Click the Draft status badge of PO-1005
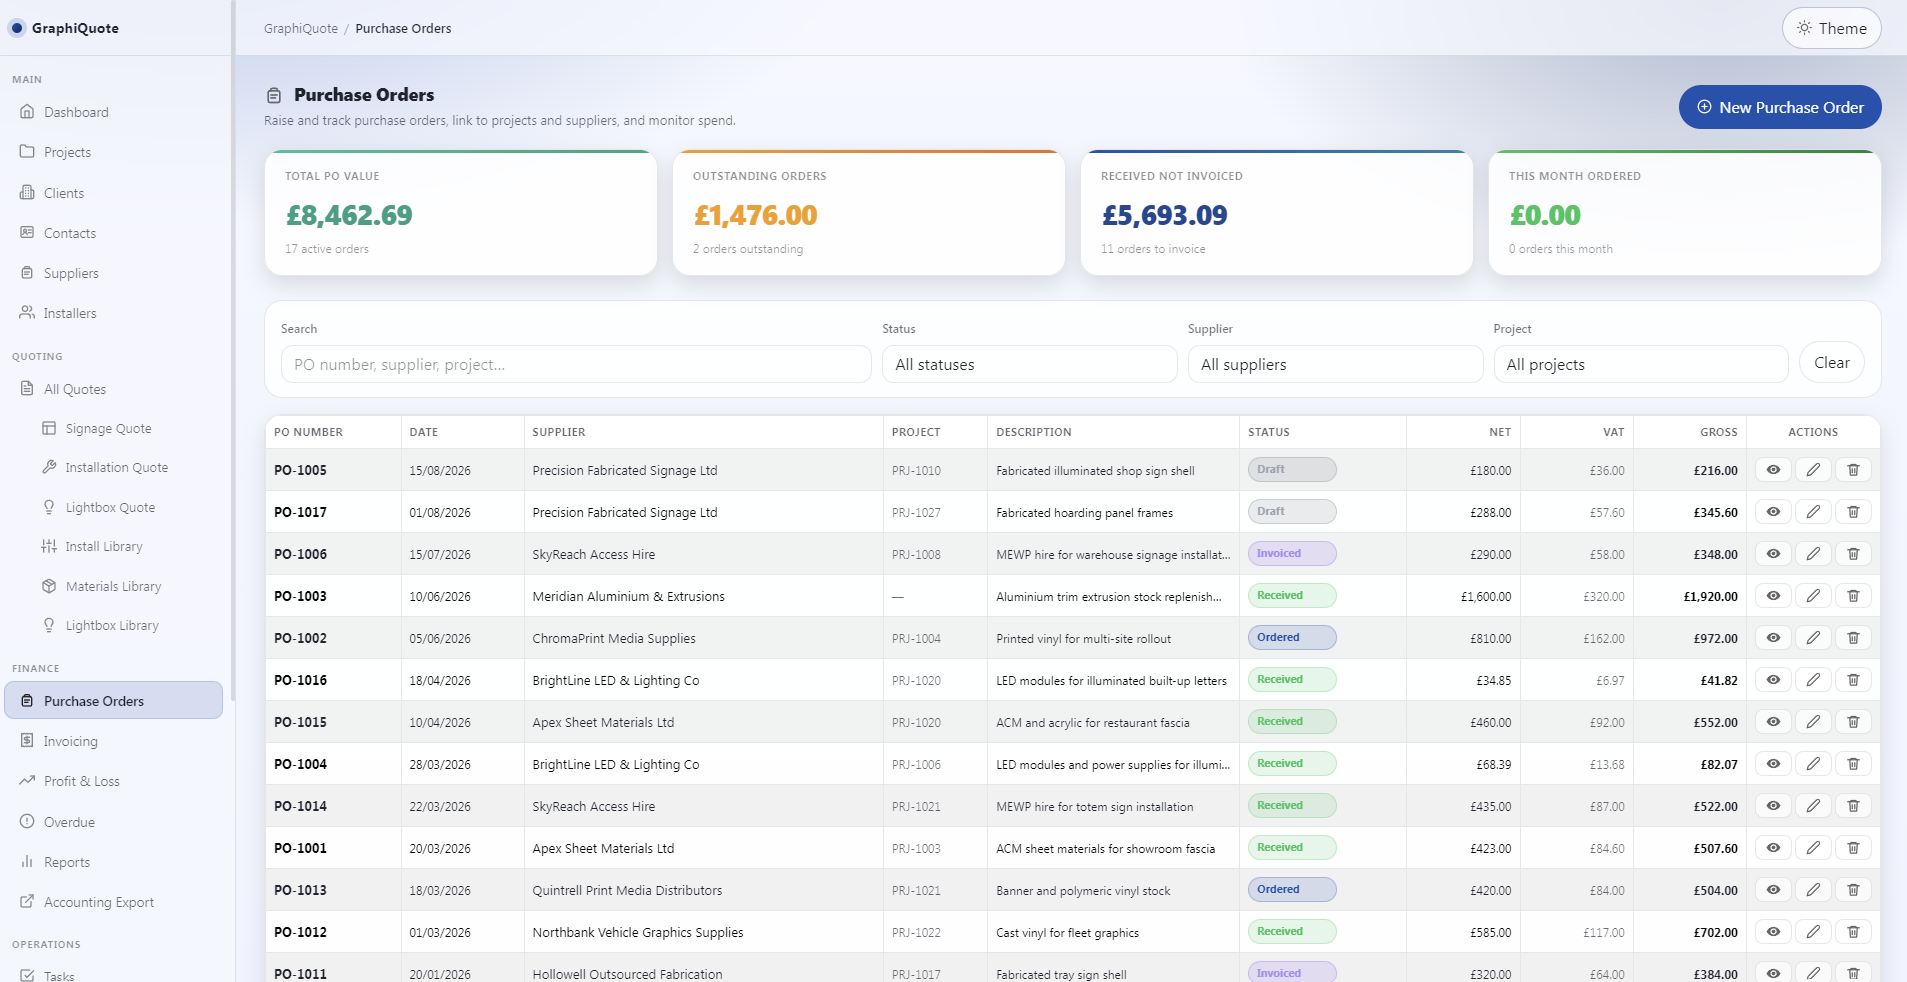The image size is (1907, 982). click(x=1292, y=470)
